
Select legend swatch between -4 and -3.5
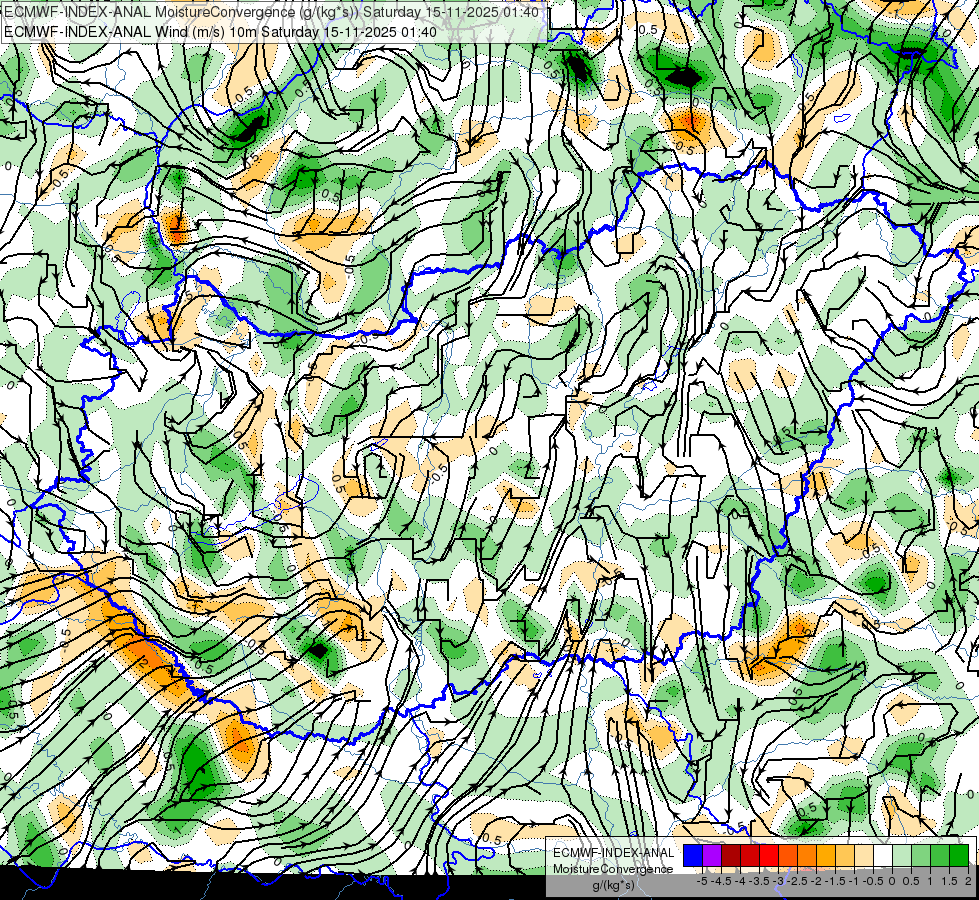pos(750,855)
